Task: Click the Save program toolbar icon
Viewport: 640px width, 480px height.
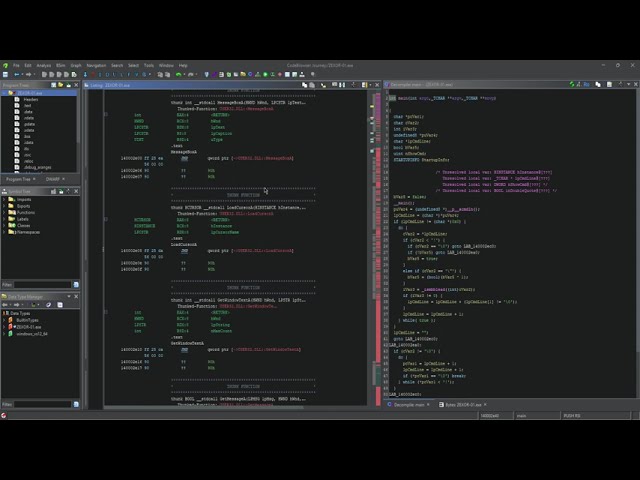Action: [x=5, y=75]
